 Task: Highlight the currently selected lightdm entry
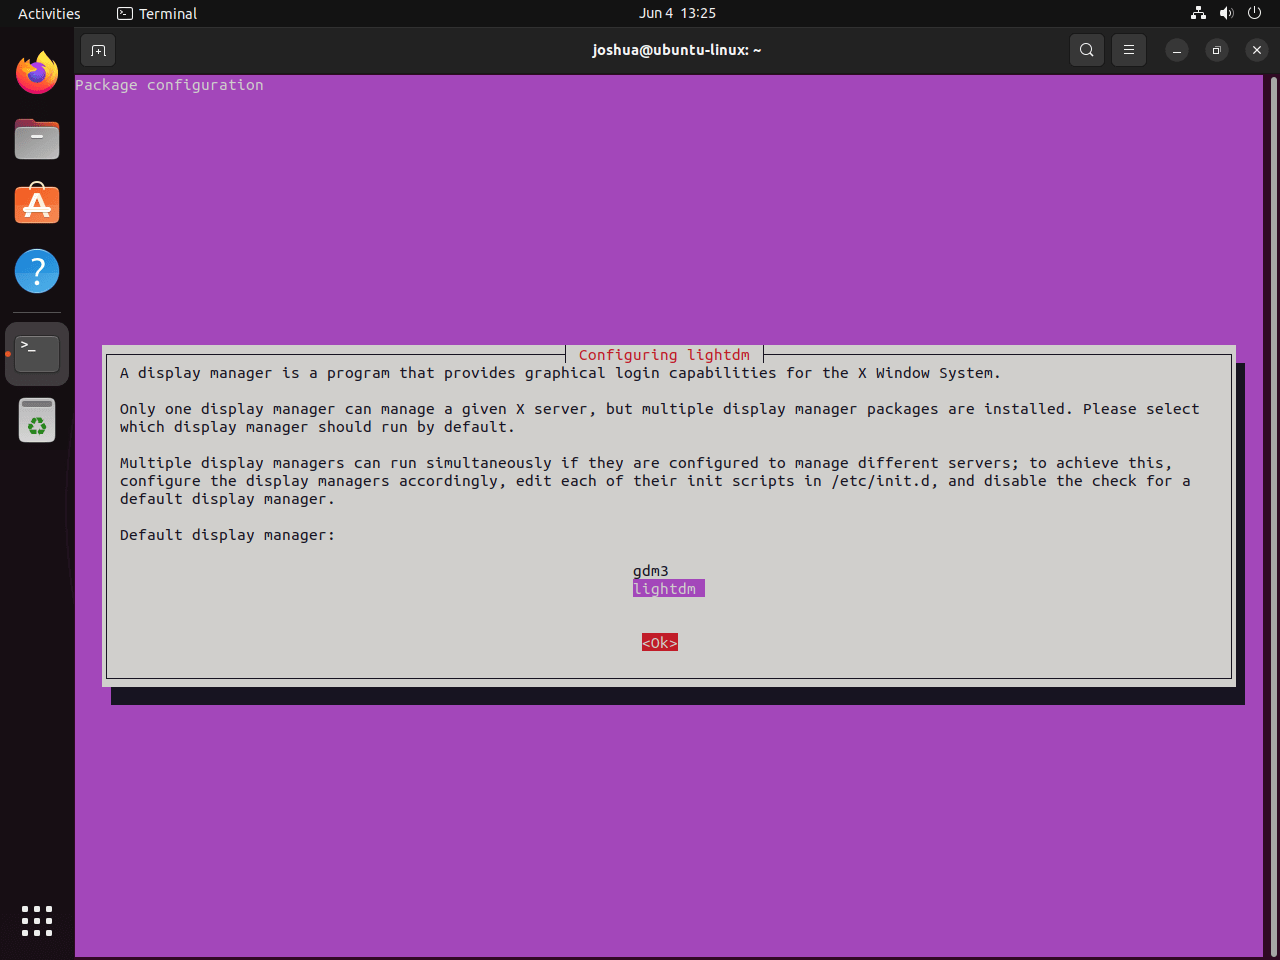pos(668,588)
